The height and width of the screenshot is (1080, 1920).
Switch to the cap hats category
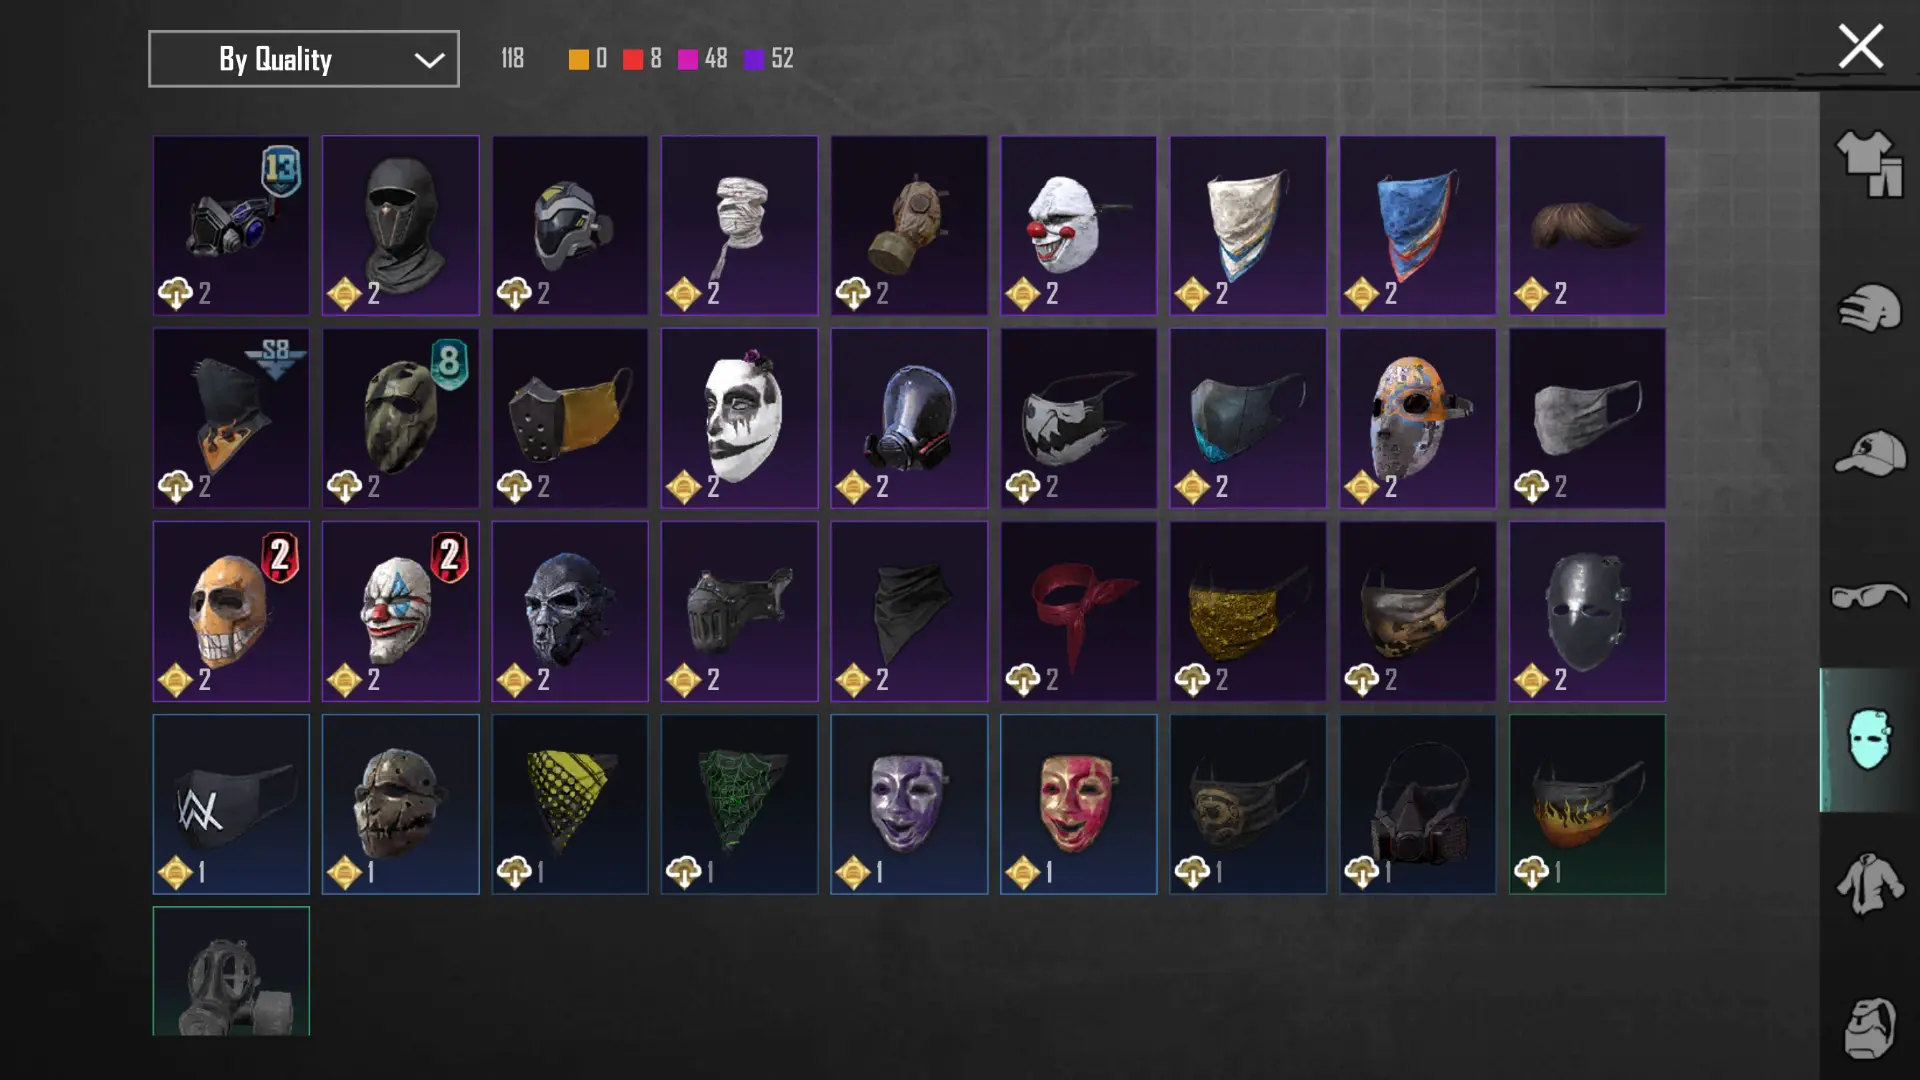pyautogui.click(x=1869, y=453)
